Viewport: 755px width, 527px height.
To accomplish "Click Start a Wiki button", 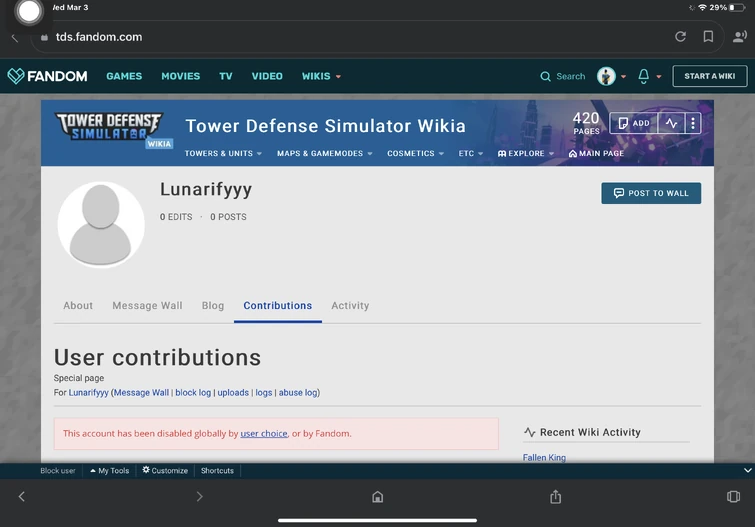I will 710,76.
